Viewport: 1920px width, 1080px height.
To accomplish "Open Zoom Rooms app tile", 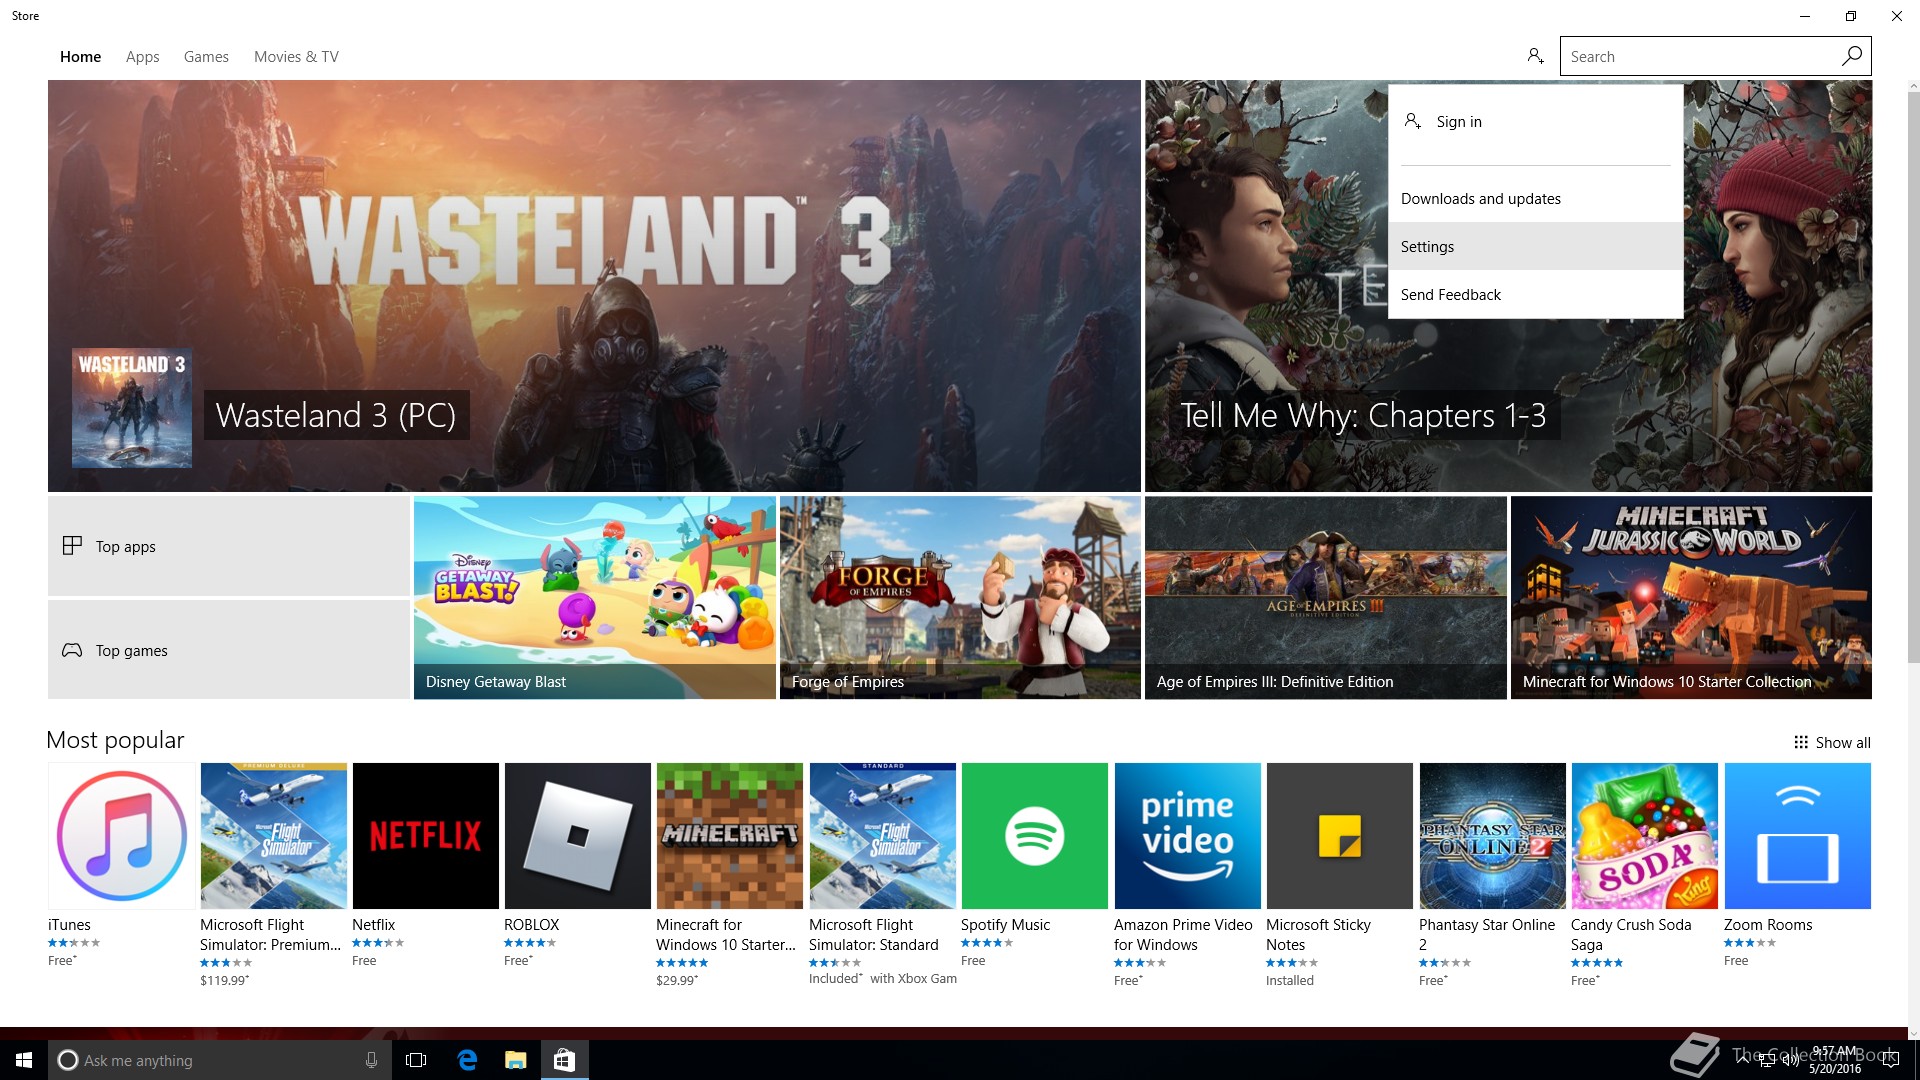I will click(1797, 836).
